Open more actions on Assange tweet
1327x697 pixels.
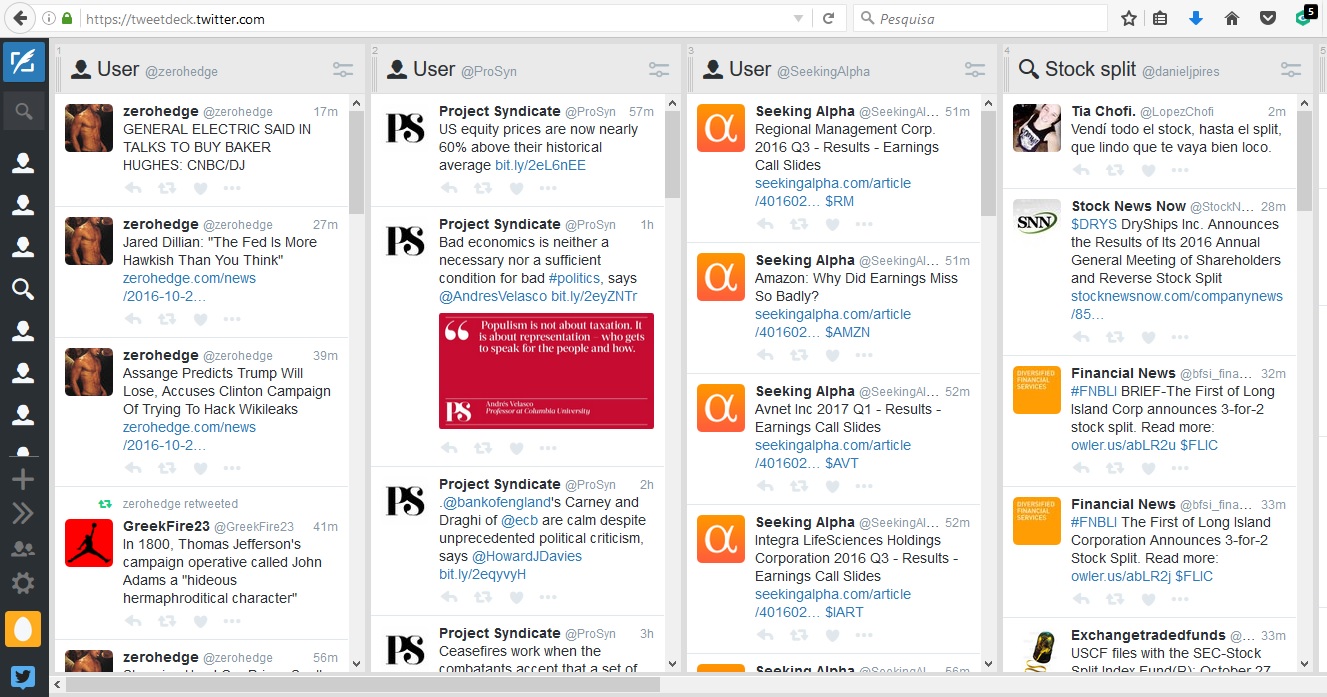pos(232,468)
